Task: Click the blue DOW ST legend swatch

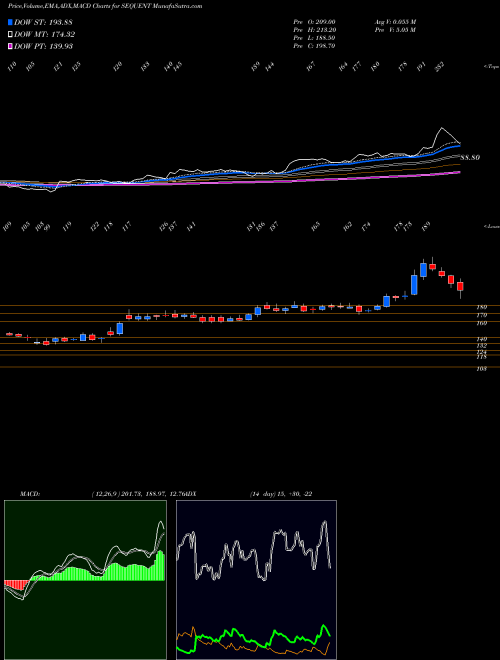Action: (x=11, y=22)
